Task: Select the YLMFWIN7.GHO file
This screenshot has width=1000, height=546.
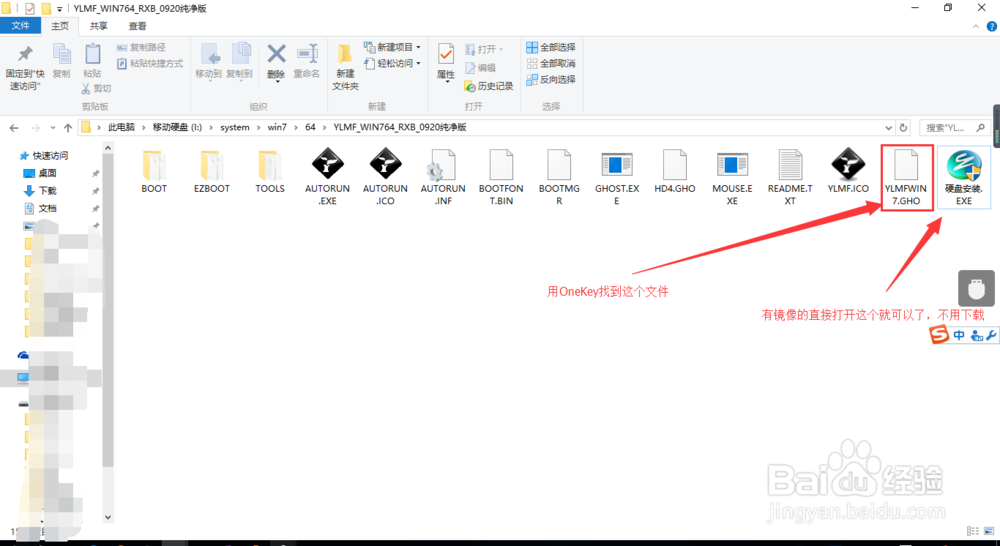Action: tap(906, 177)
